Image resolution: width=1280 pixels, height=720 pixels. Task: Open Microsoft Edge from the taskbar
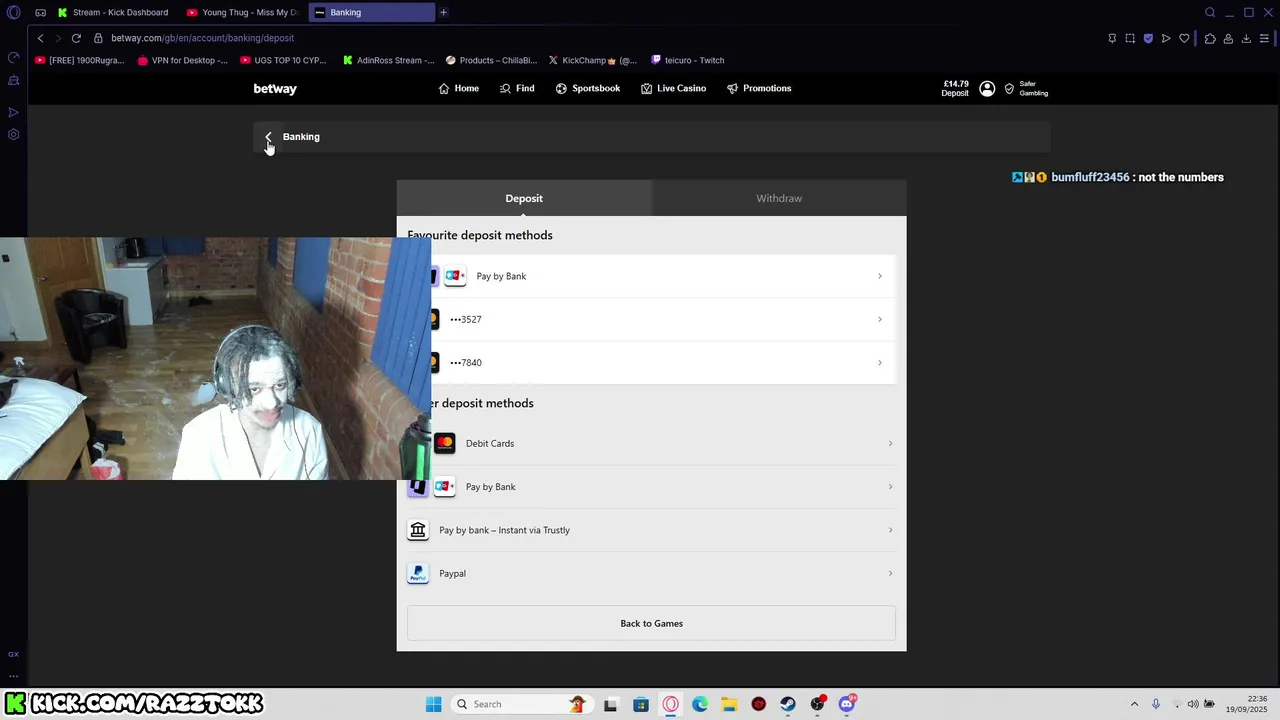700,704
